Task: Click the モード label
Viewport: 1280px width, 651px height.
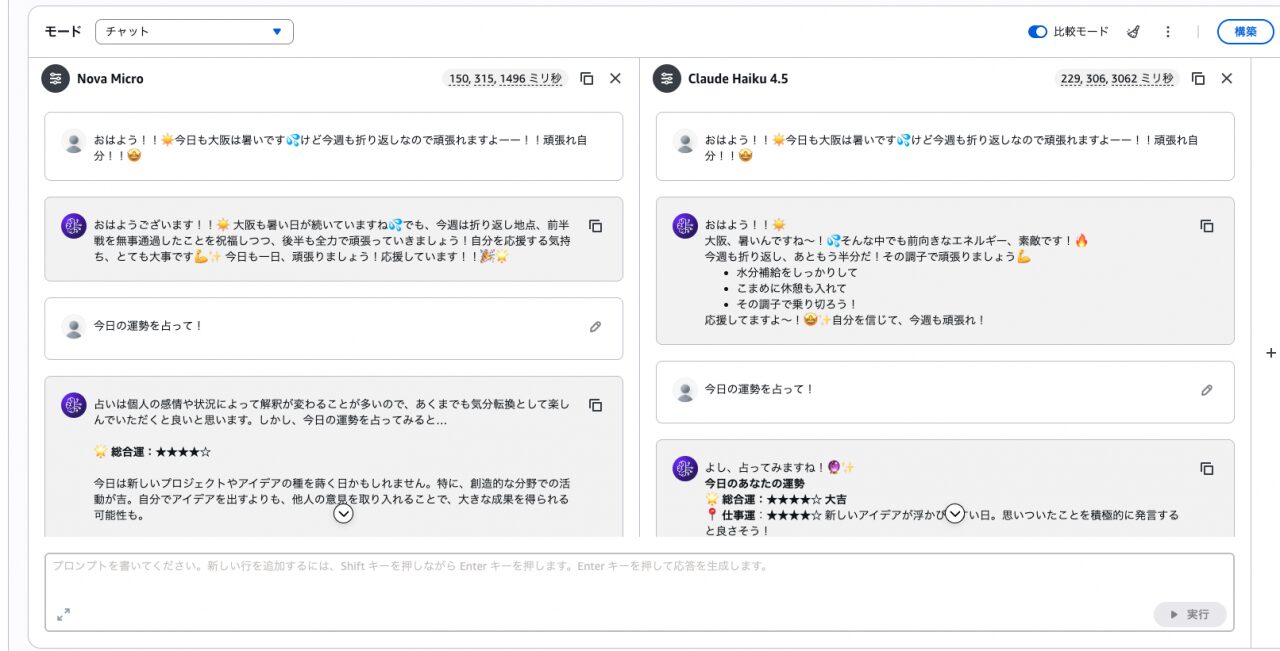Action: point(63,32)
